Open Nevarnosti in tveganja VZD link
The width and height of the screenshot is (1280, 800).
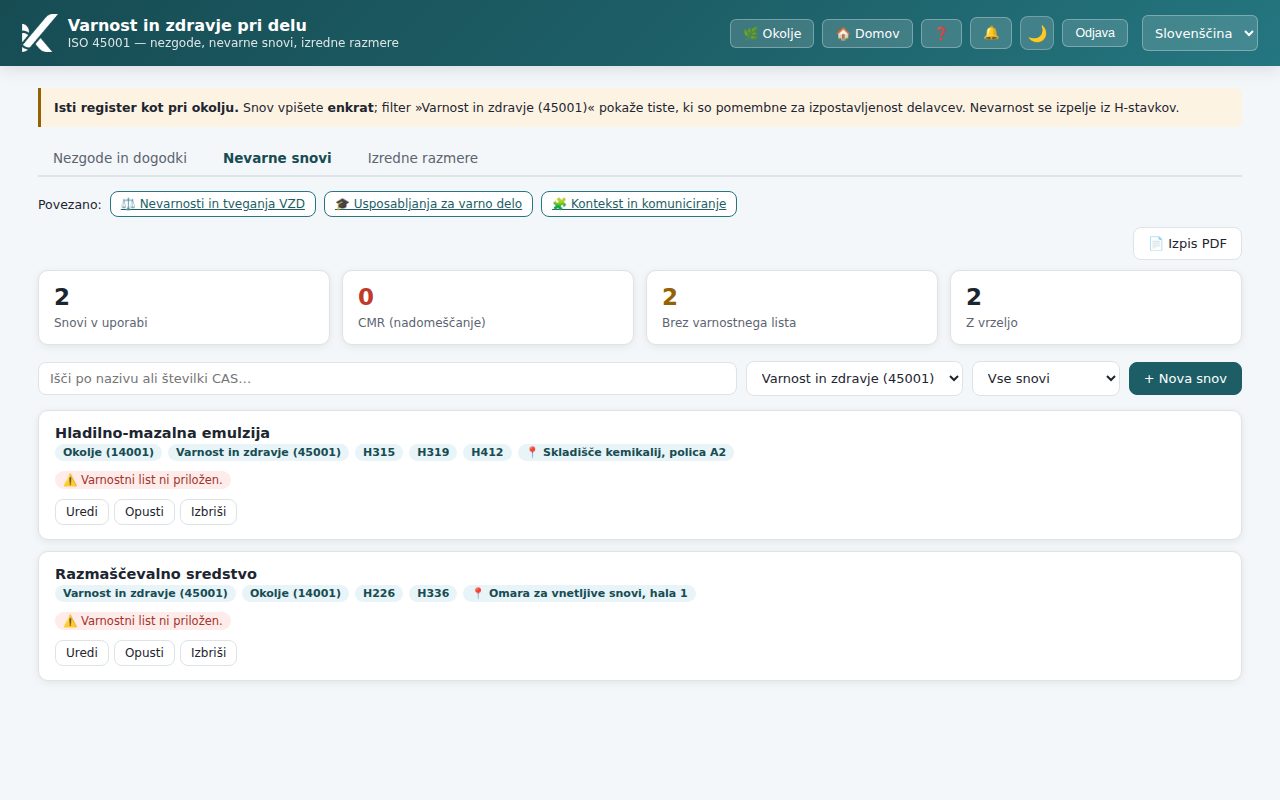(x=213, y=204)
